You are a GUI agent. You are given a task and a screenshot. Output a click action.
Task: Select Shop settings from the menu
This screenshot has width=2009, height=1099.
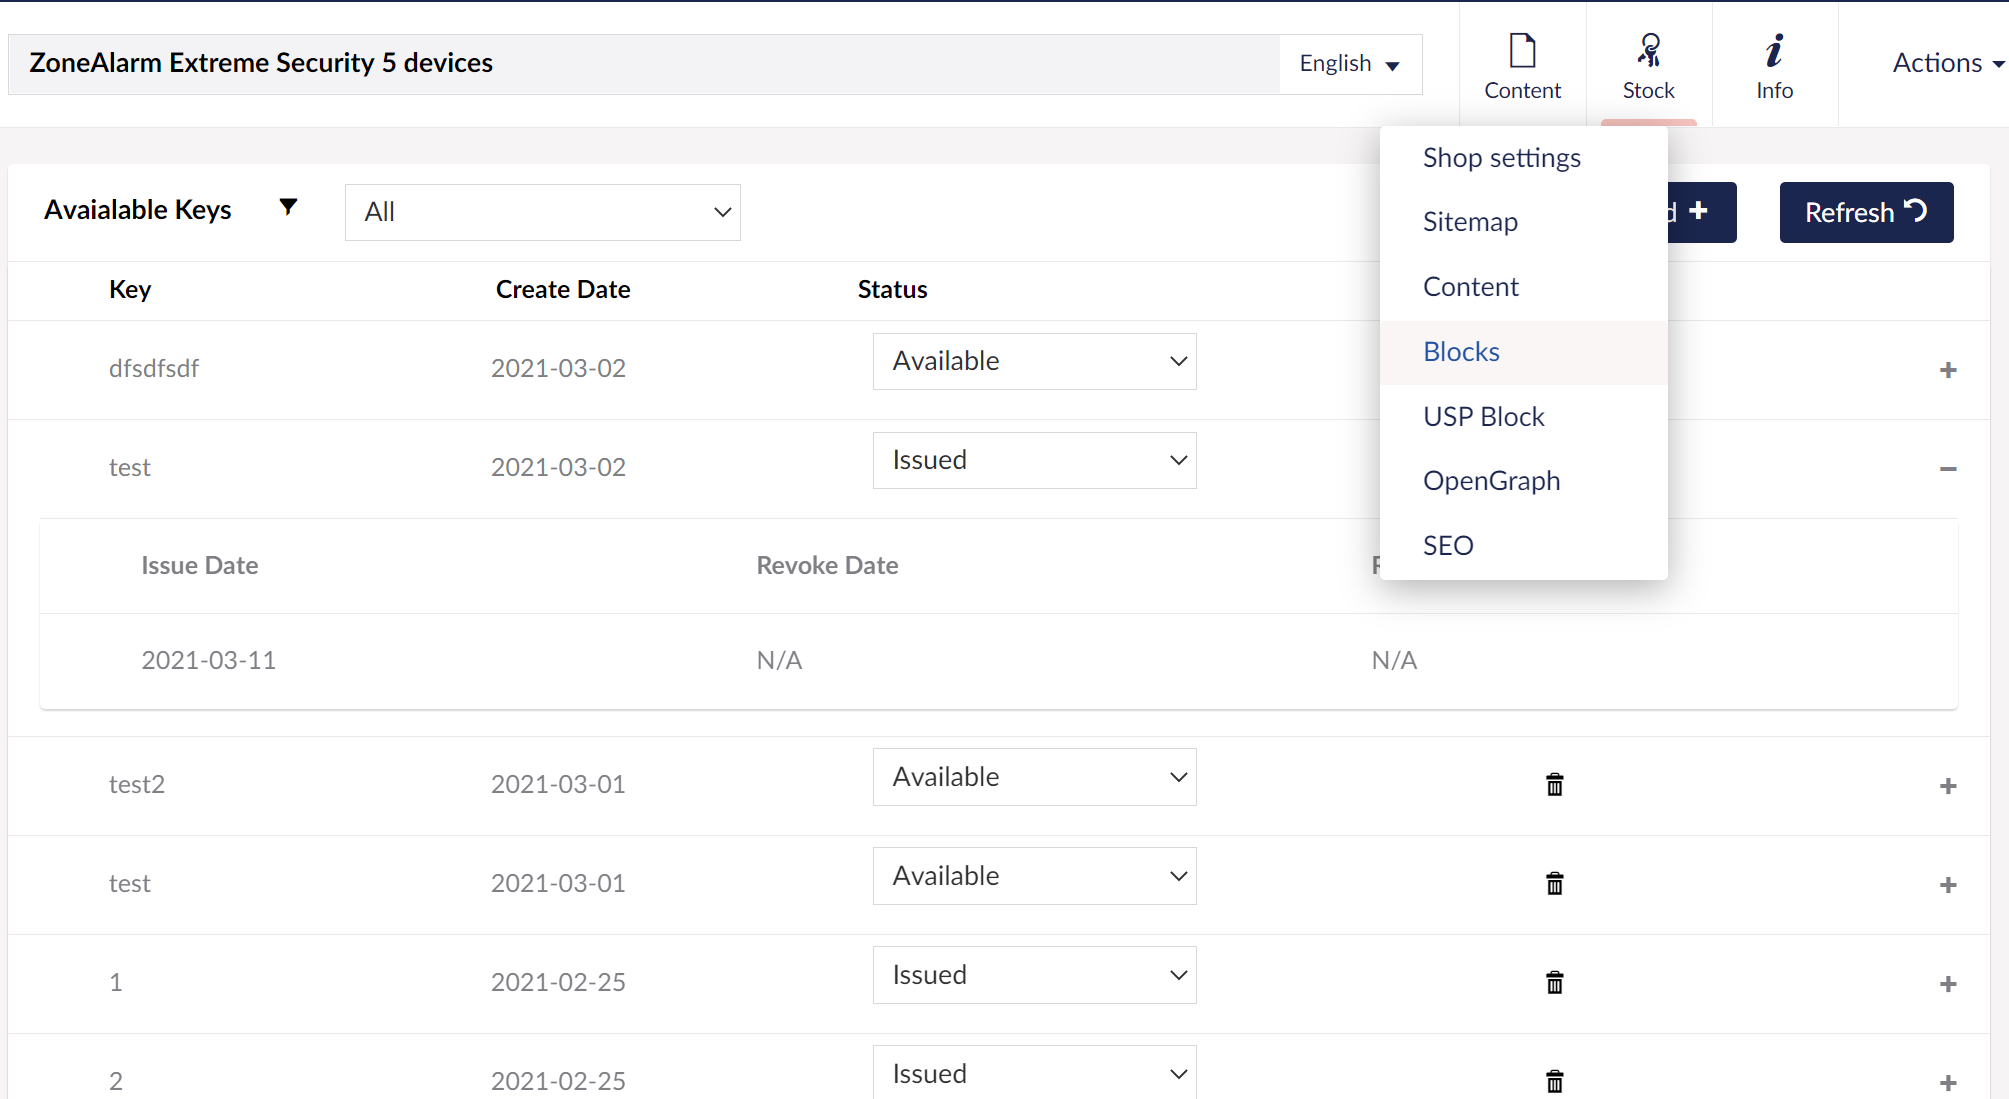tap(1523, 158)
